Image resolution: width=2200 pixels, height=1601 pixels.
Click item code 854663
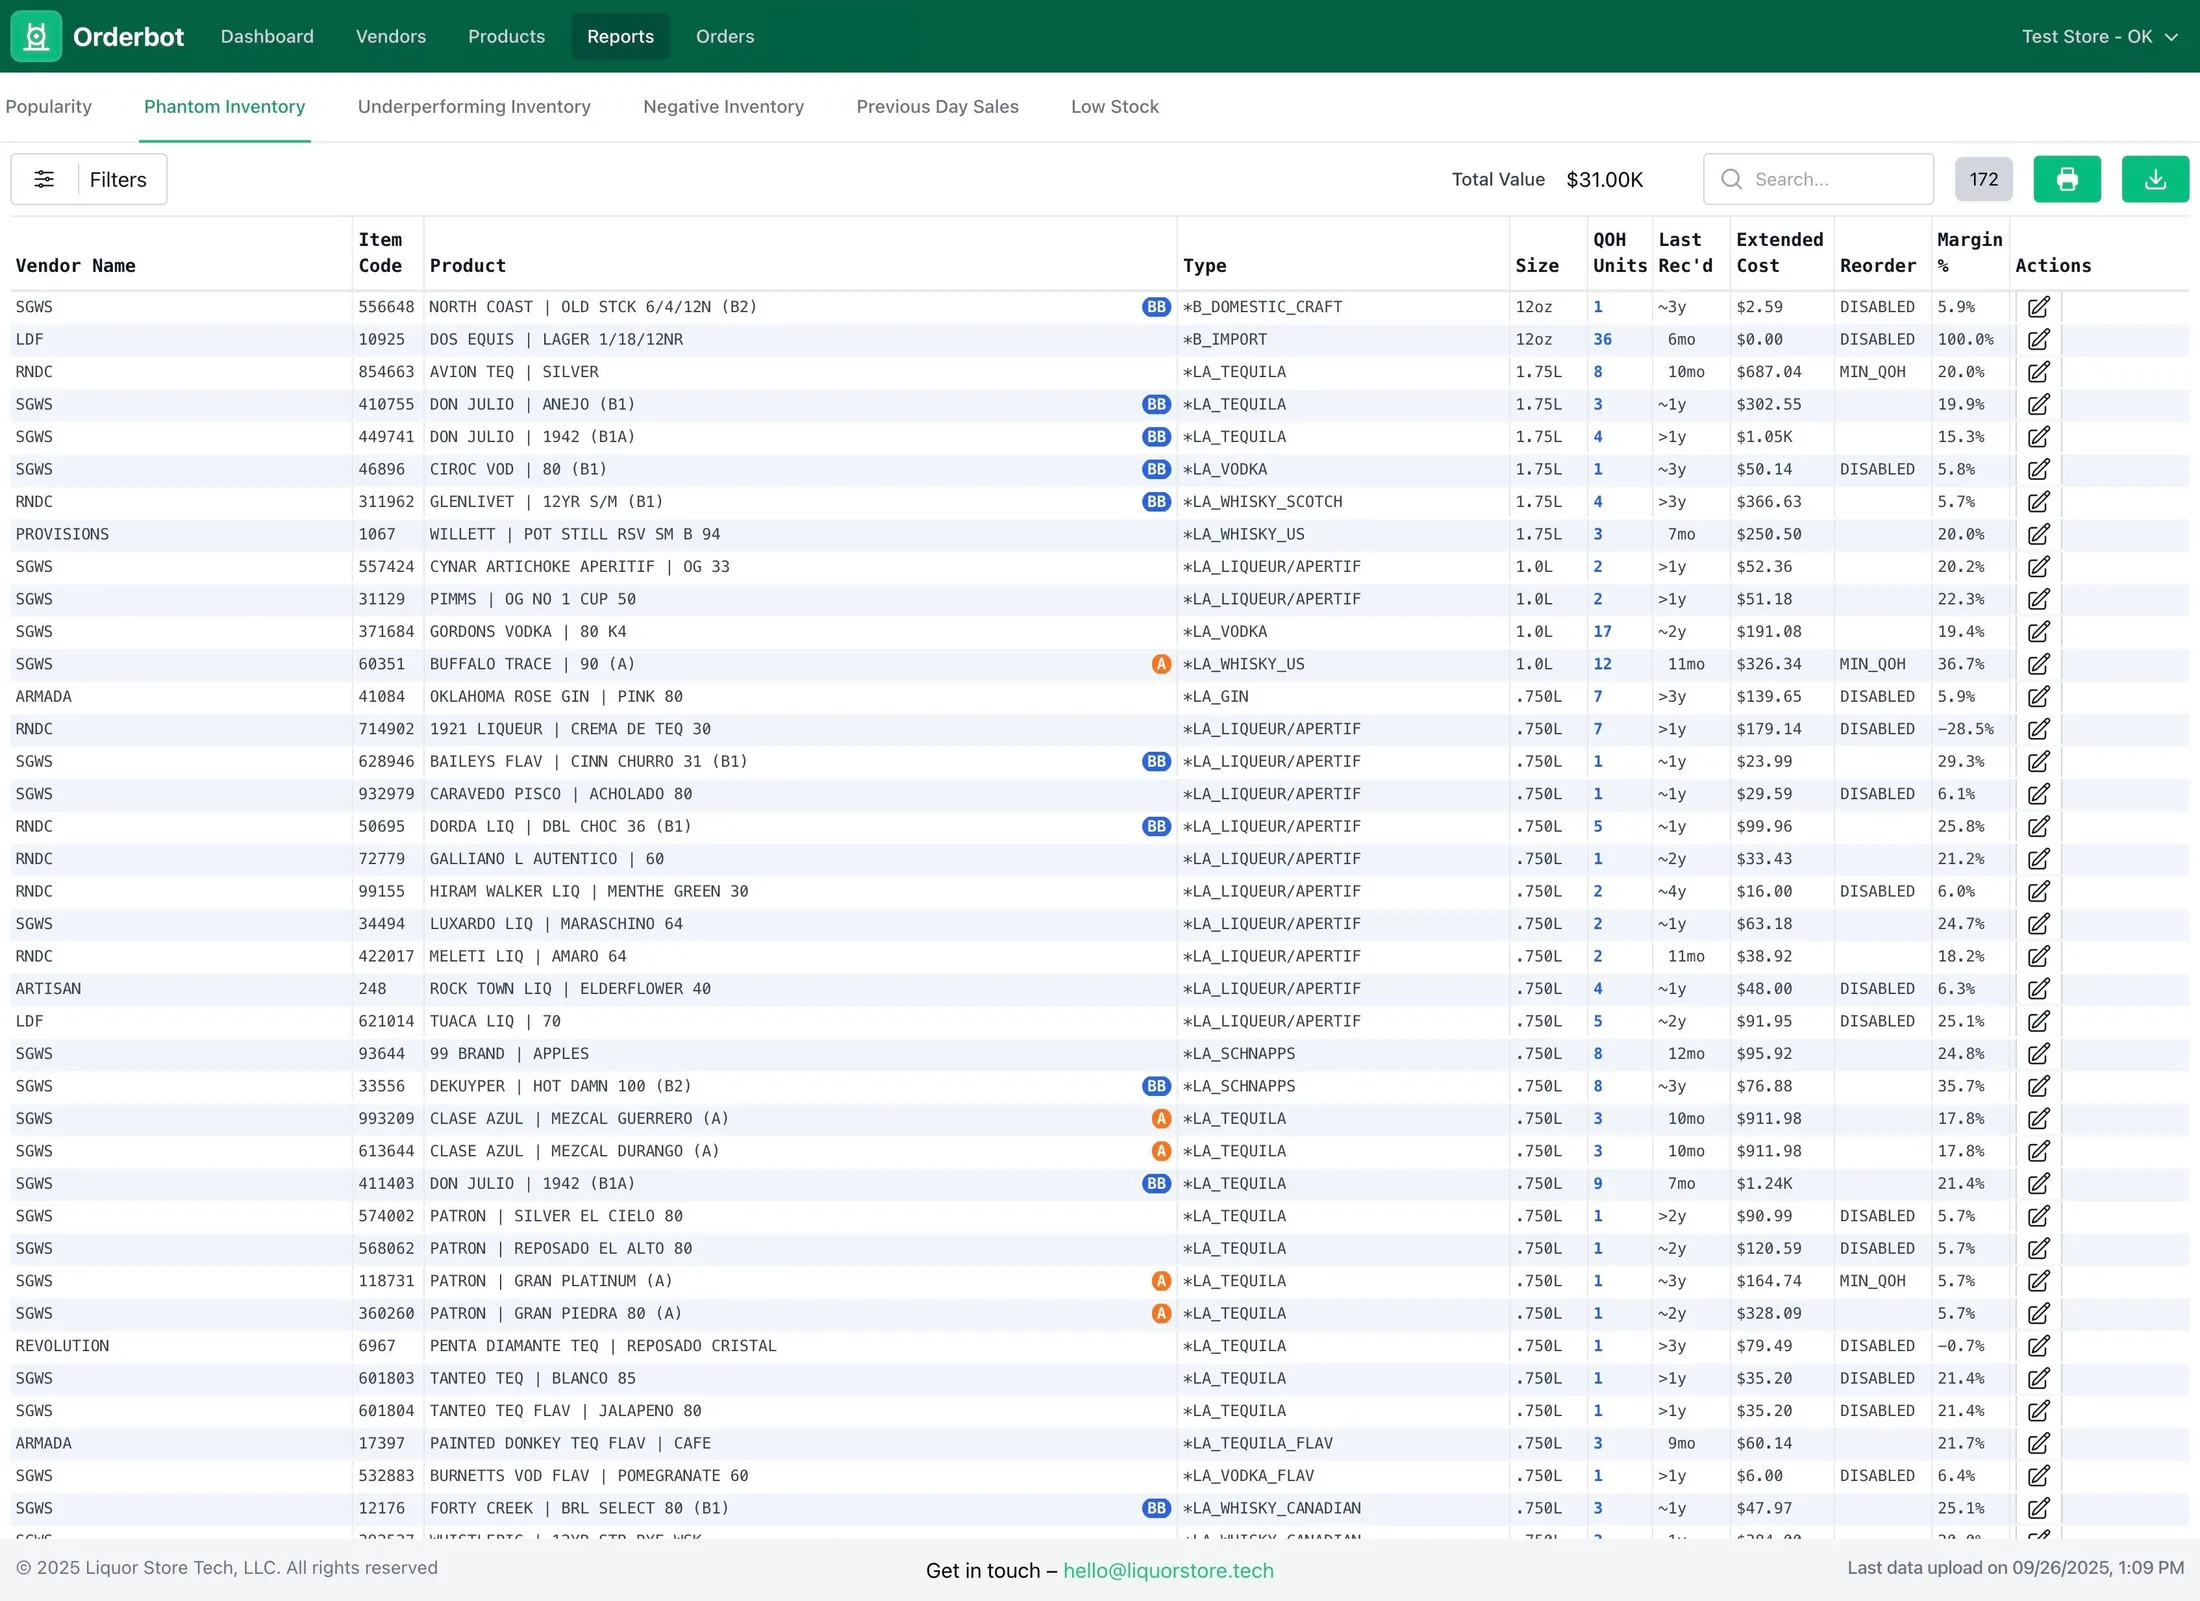pyautogui.click(x=386, y=372)
